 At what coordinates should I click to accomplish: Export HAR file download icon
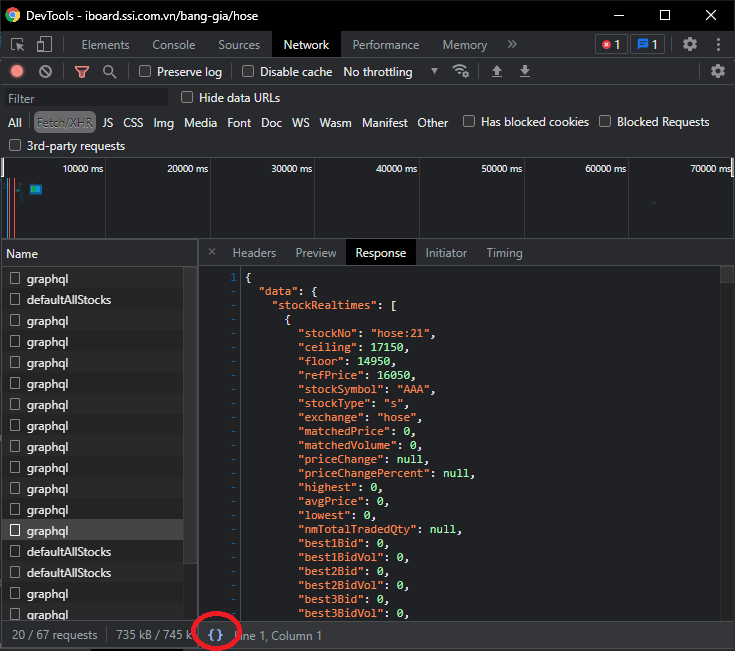click(x=525, y=71)
